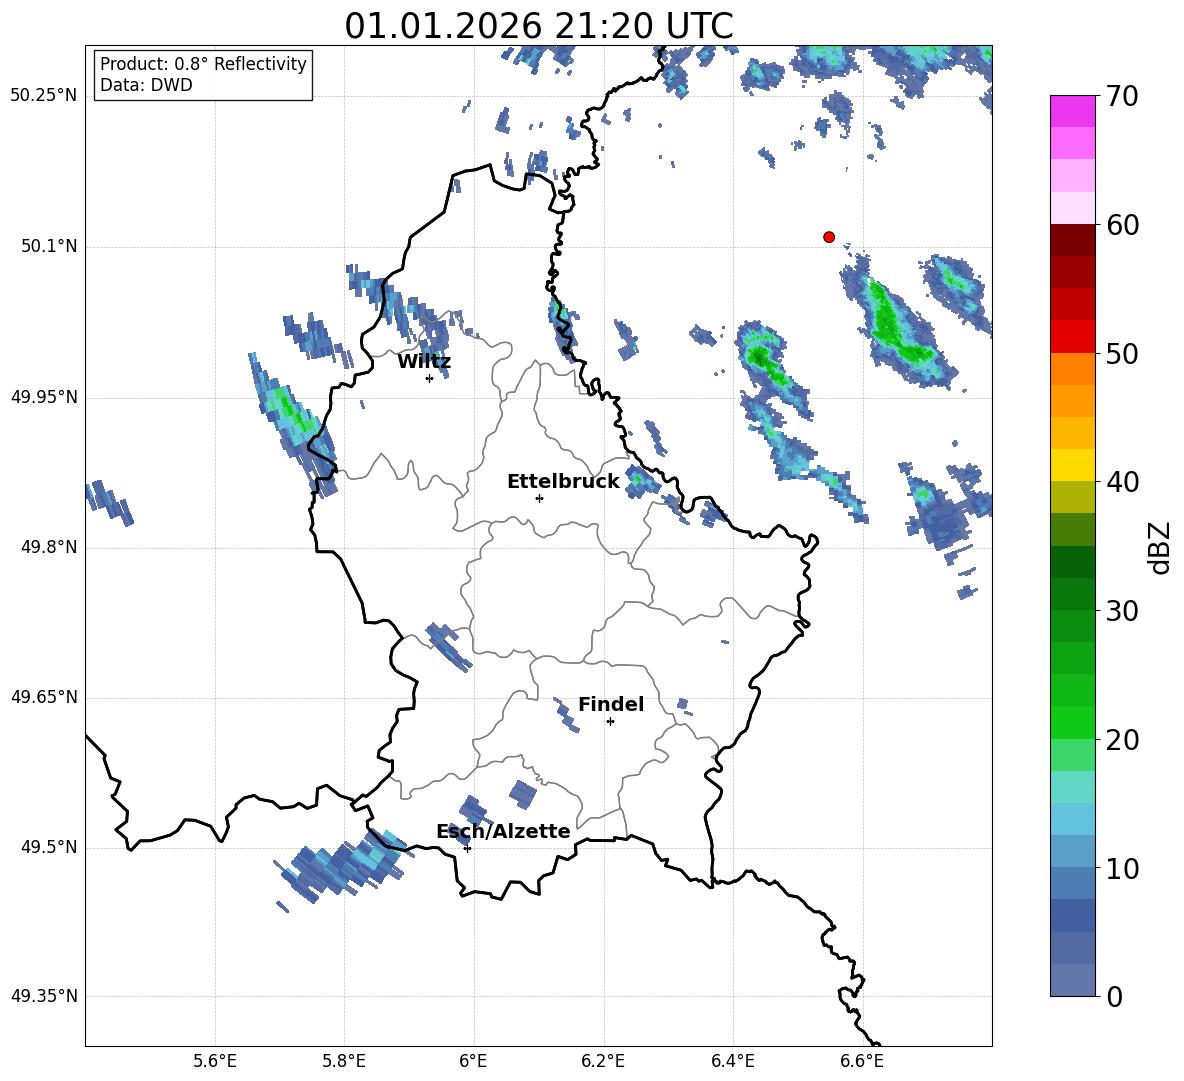Pick the bright green colorbar swatch at 20
The image size is (1184, 1081).
coord(1072,723)
